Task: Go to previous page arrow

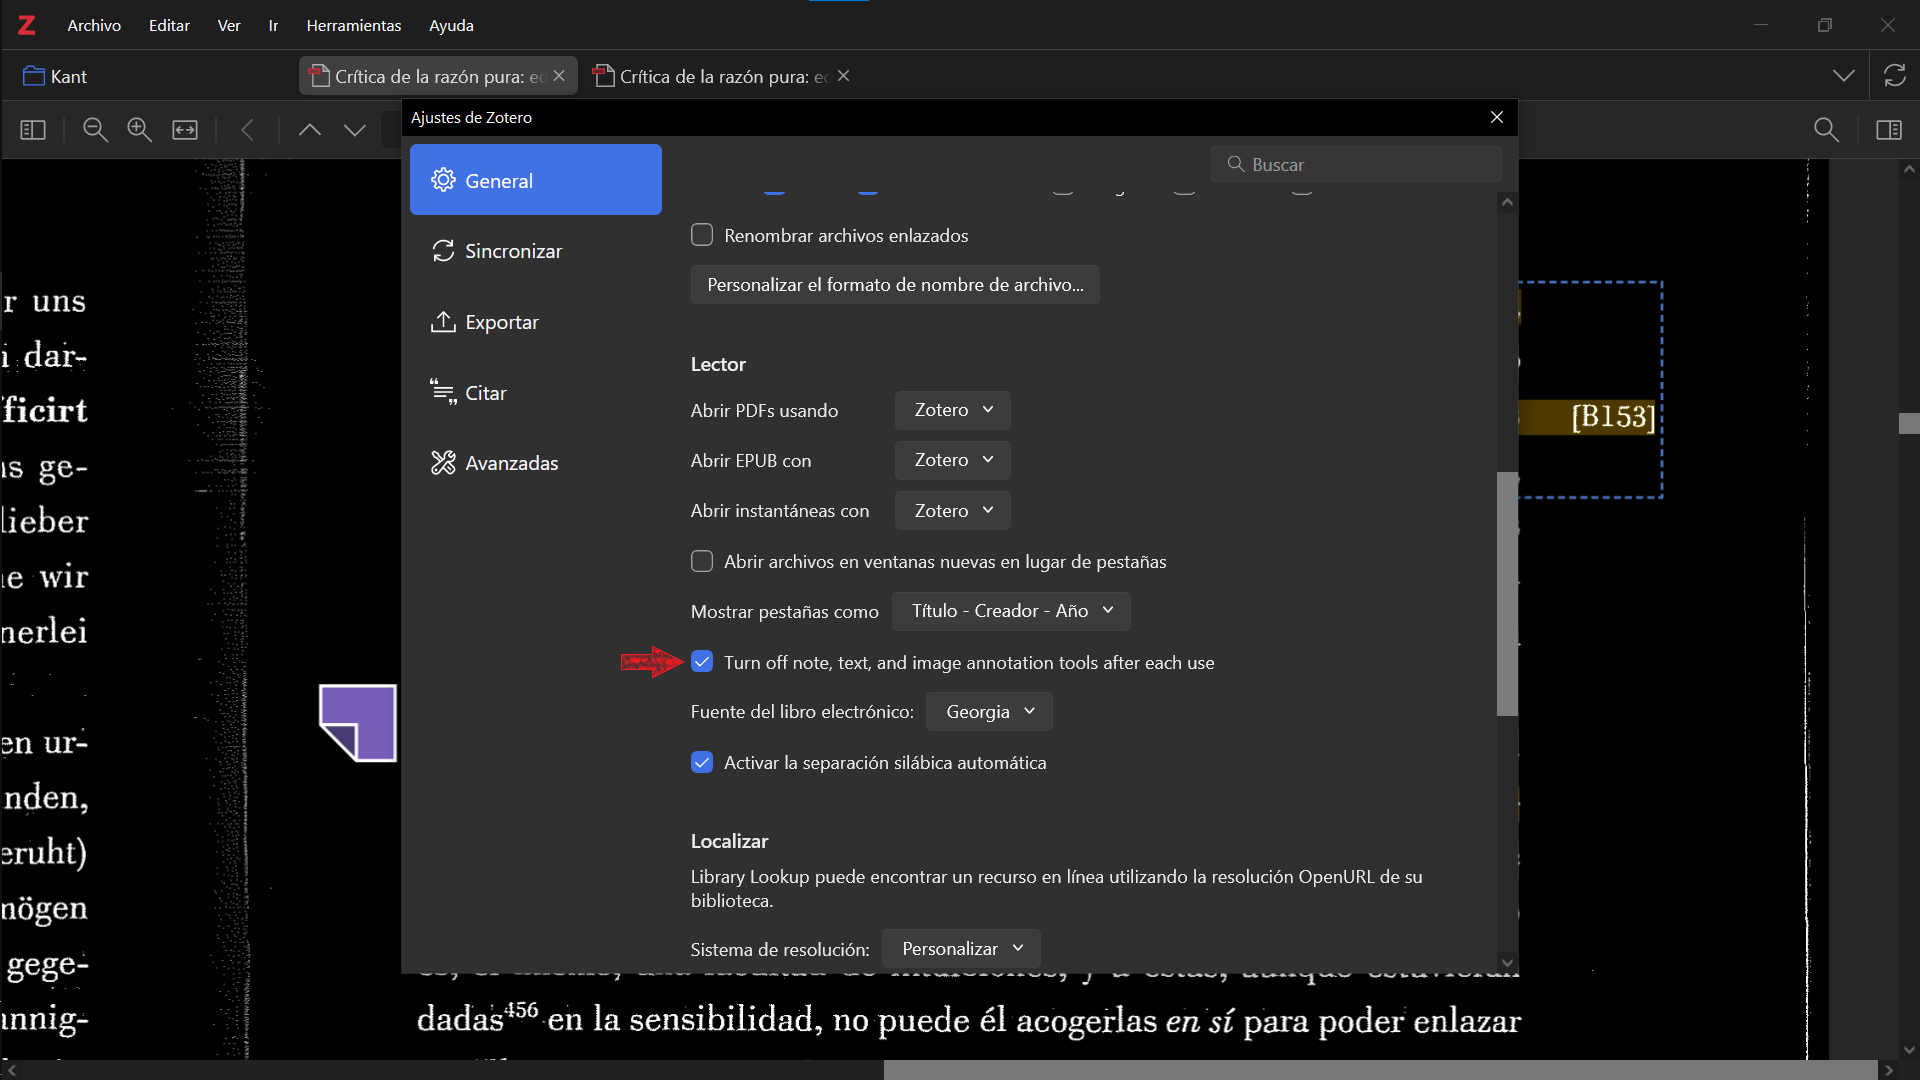Action: click(x=310, y=130)
